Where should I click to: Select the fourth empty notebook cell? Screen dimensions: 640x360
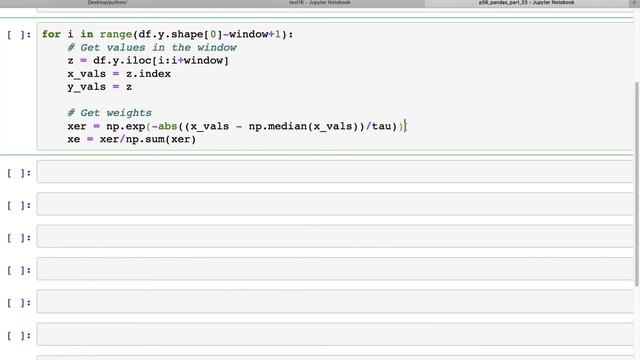click(335, 269)
